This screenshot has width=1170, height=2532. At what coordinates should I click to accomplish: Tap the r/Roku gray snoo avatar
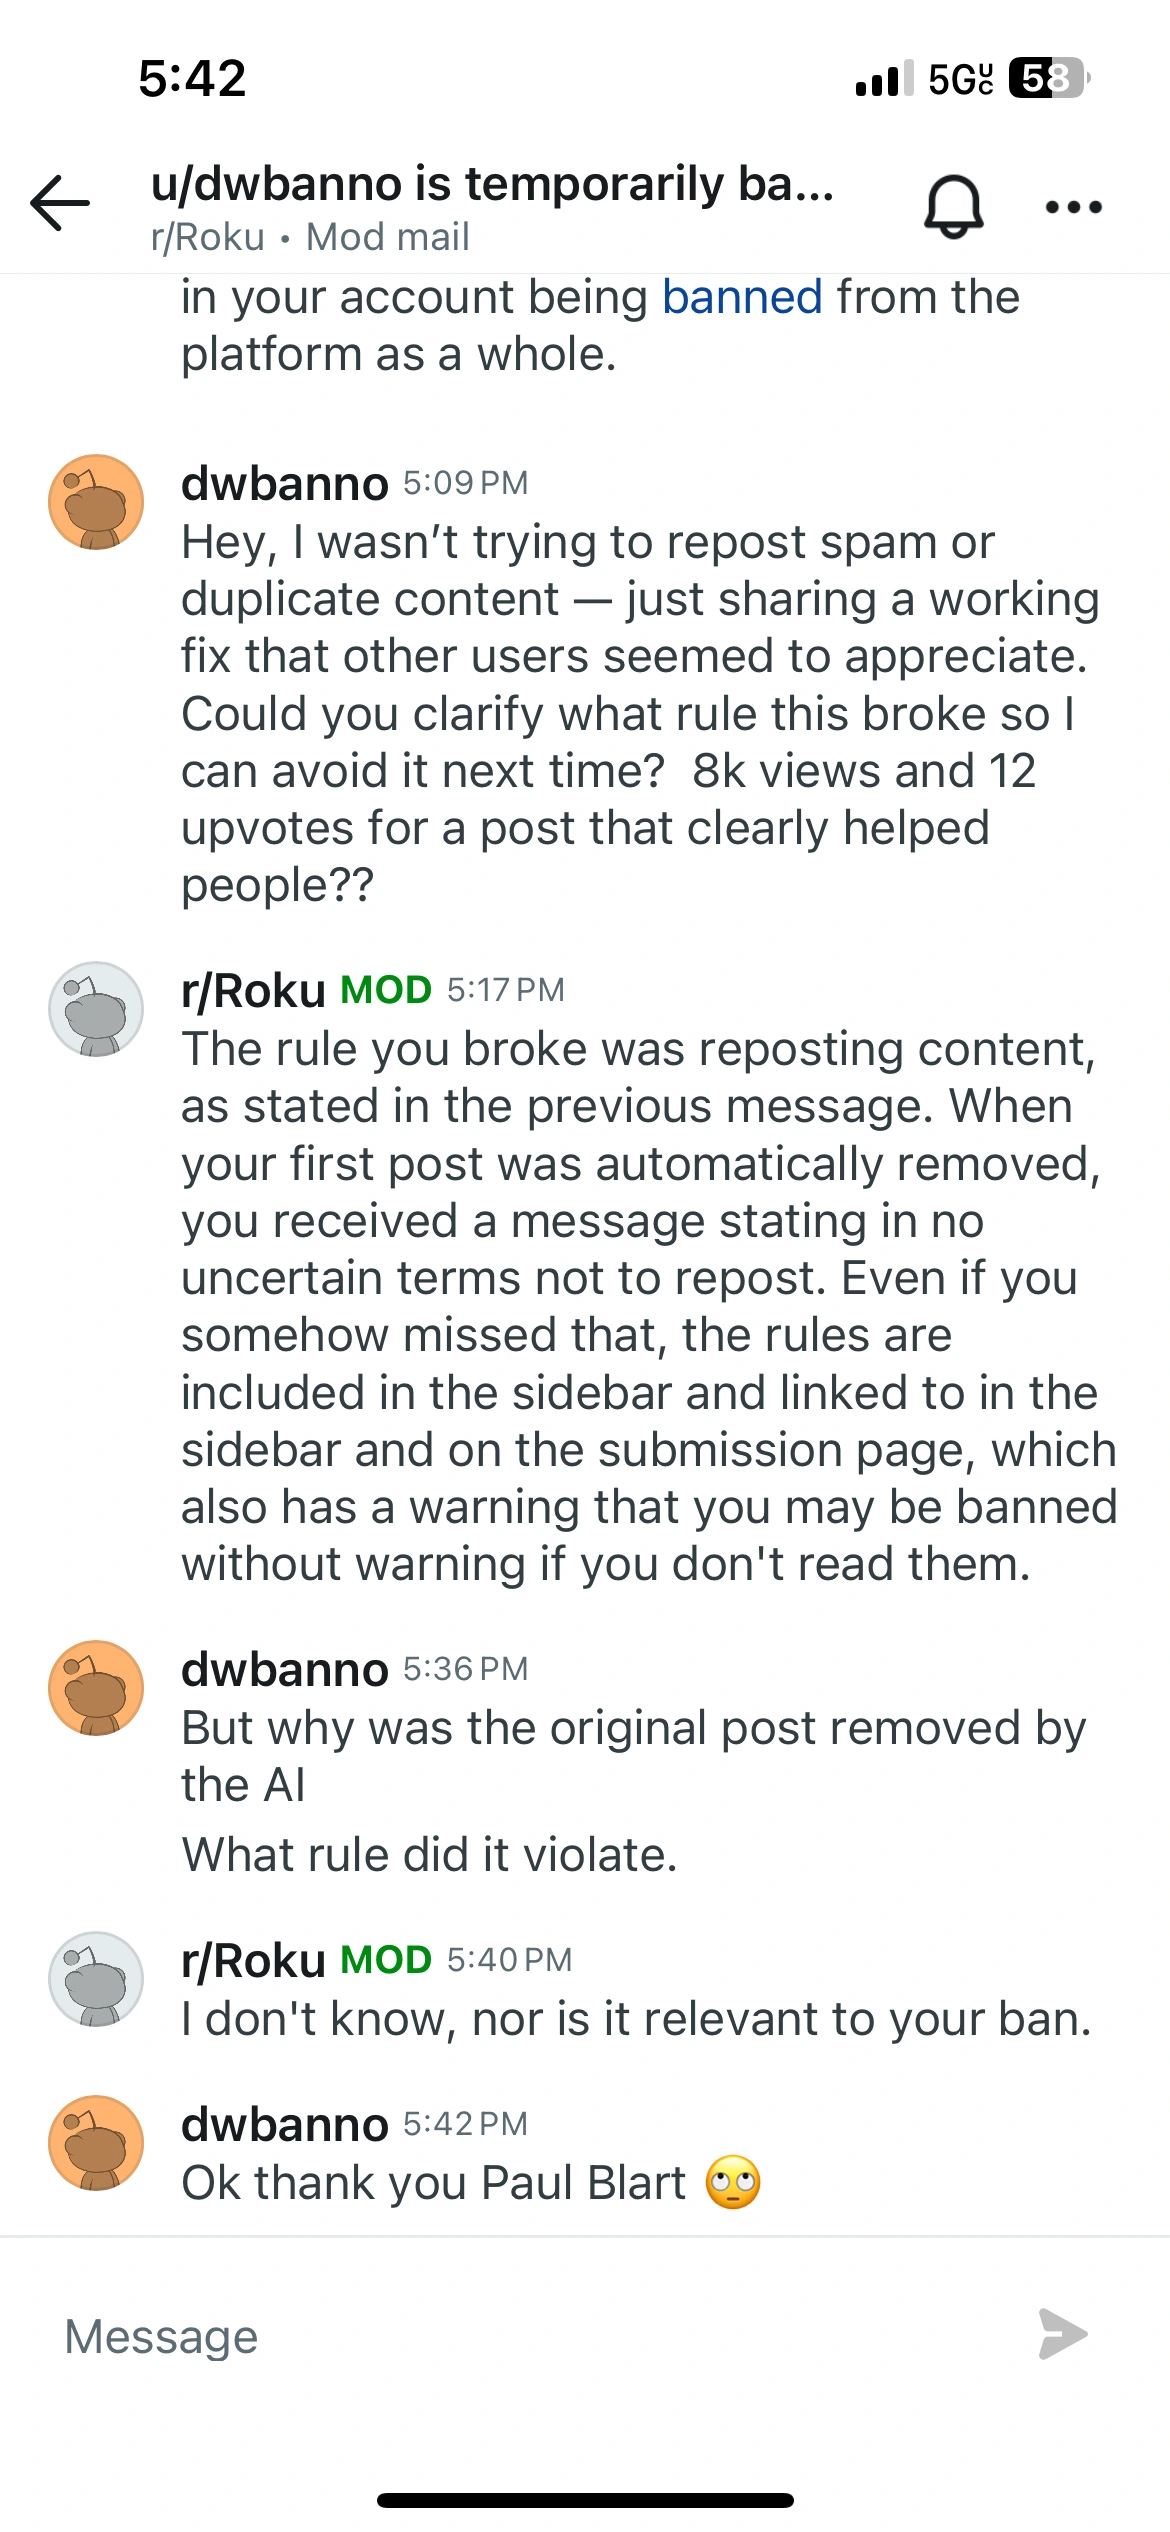tap(97, 1009)
